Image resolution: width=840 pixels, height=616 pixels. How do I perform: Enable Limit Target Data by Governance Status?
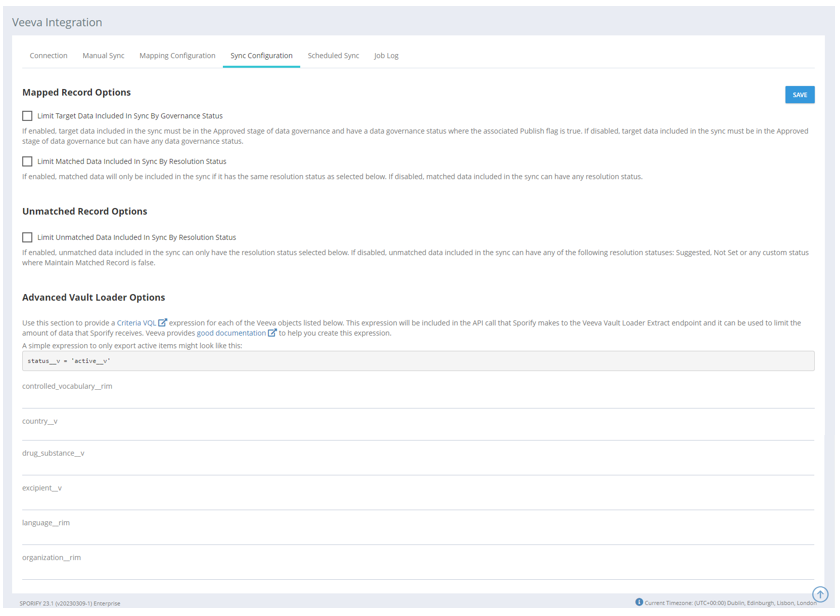(27, 116)
